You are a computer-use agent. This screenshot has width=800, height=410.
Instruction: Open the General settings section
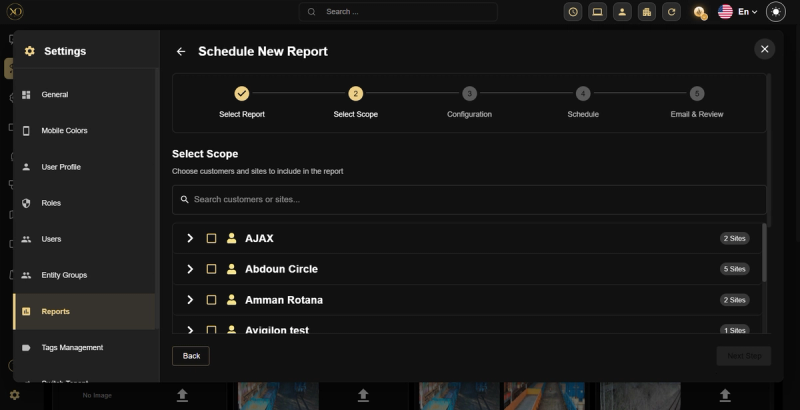[x=84, y=94]
